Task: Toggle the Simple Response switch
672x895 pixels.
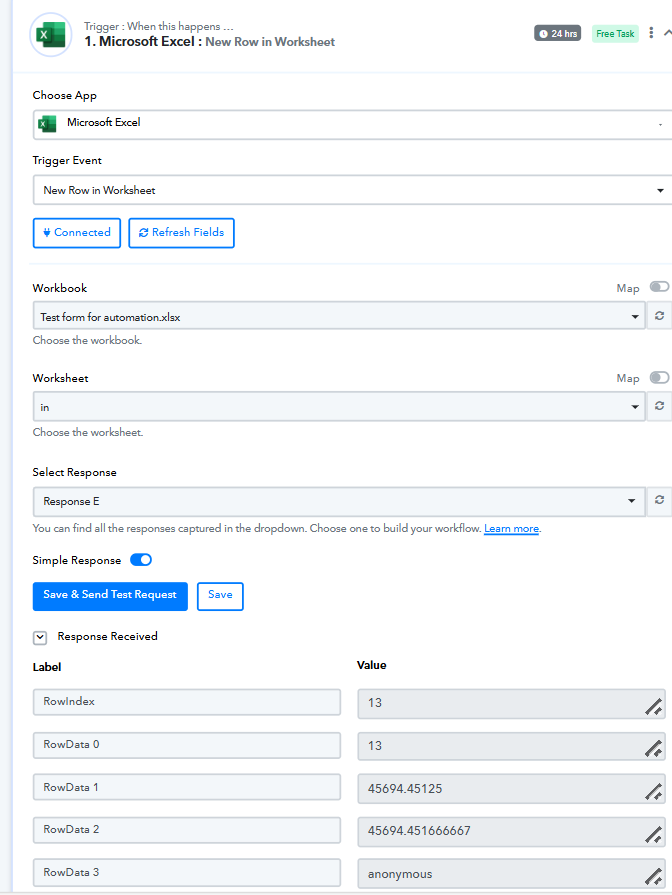Action: (141, 560)
